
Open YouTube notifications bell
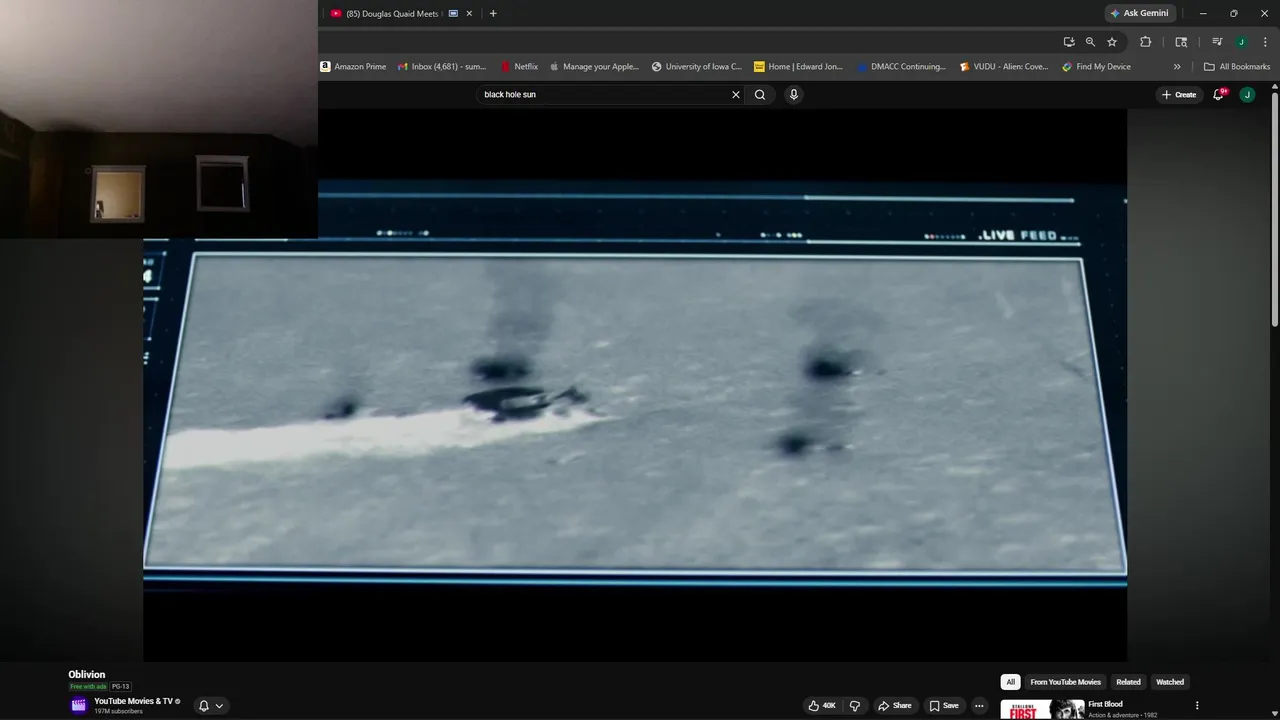(1219, 95)
